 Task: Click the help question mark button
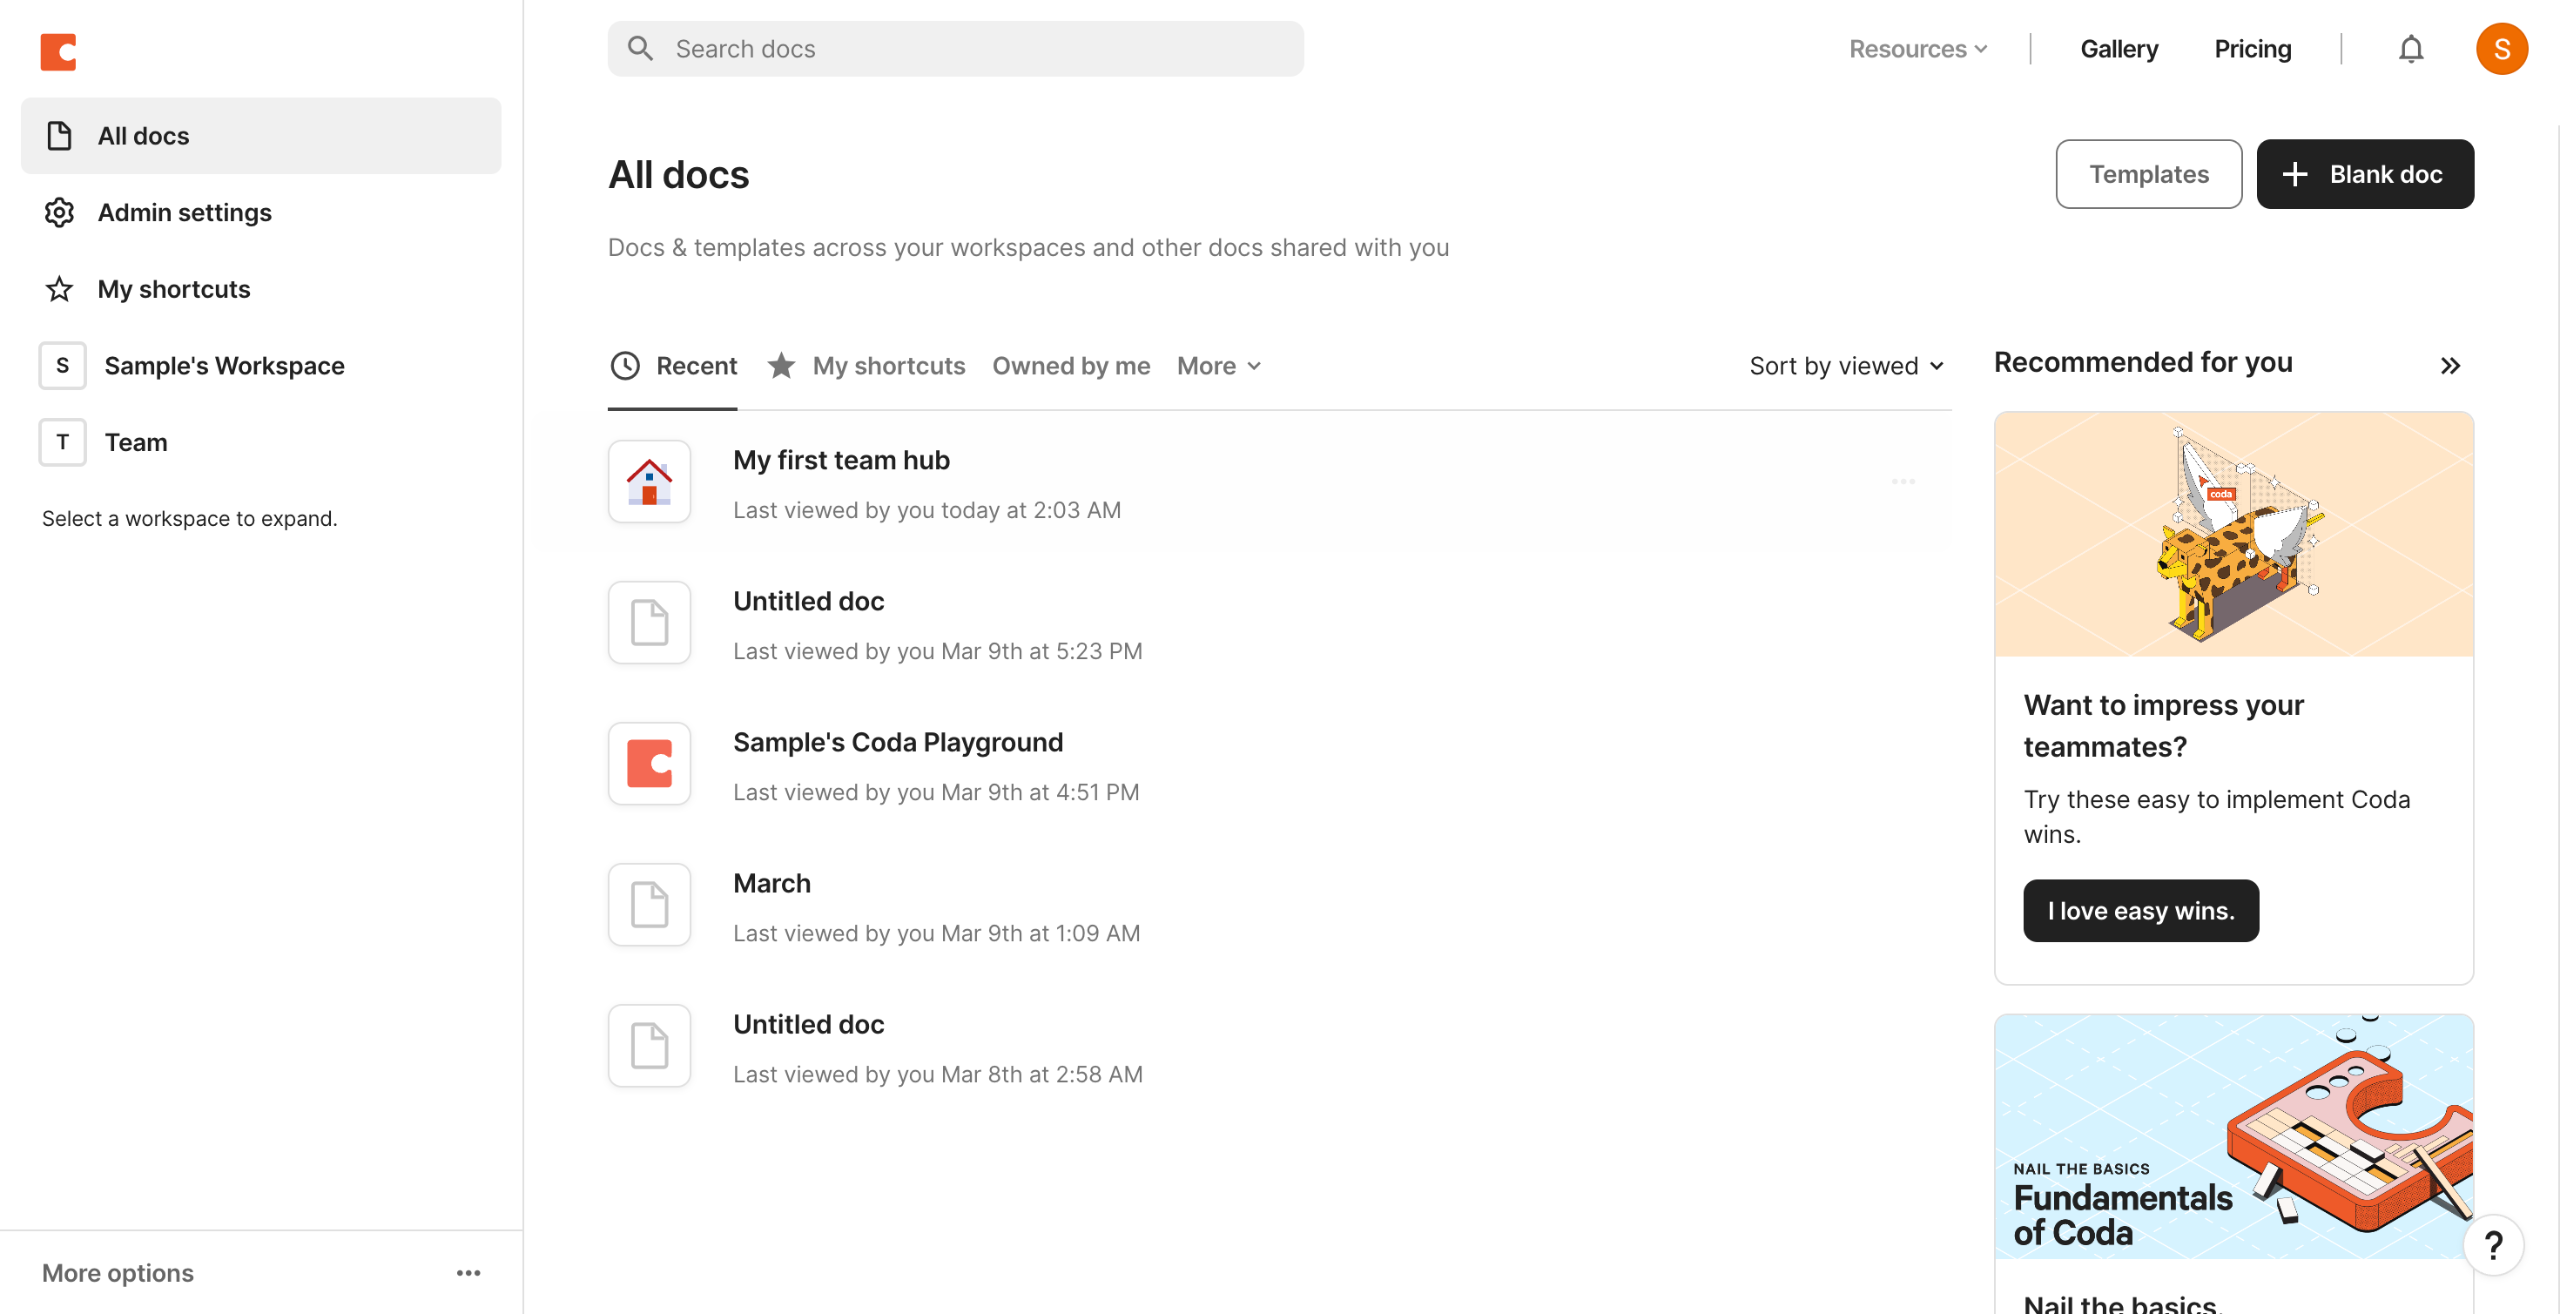(2493, 1245)
